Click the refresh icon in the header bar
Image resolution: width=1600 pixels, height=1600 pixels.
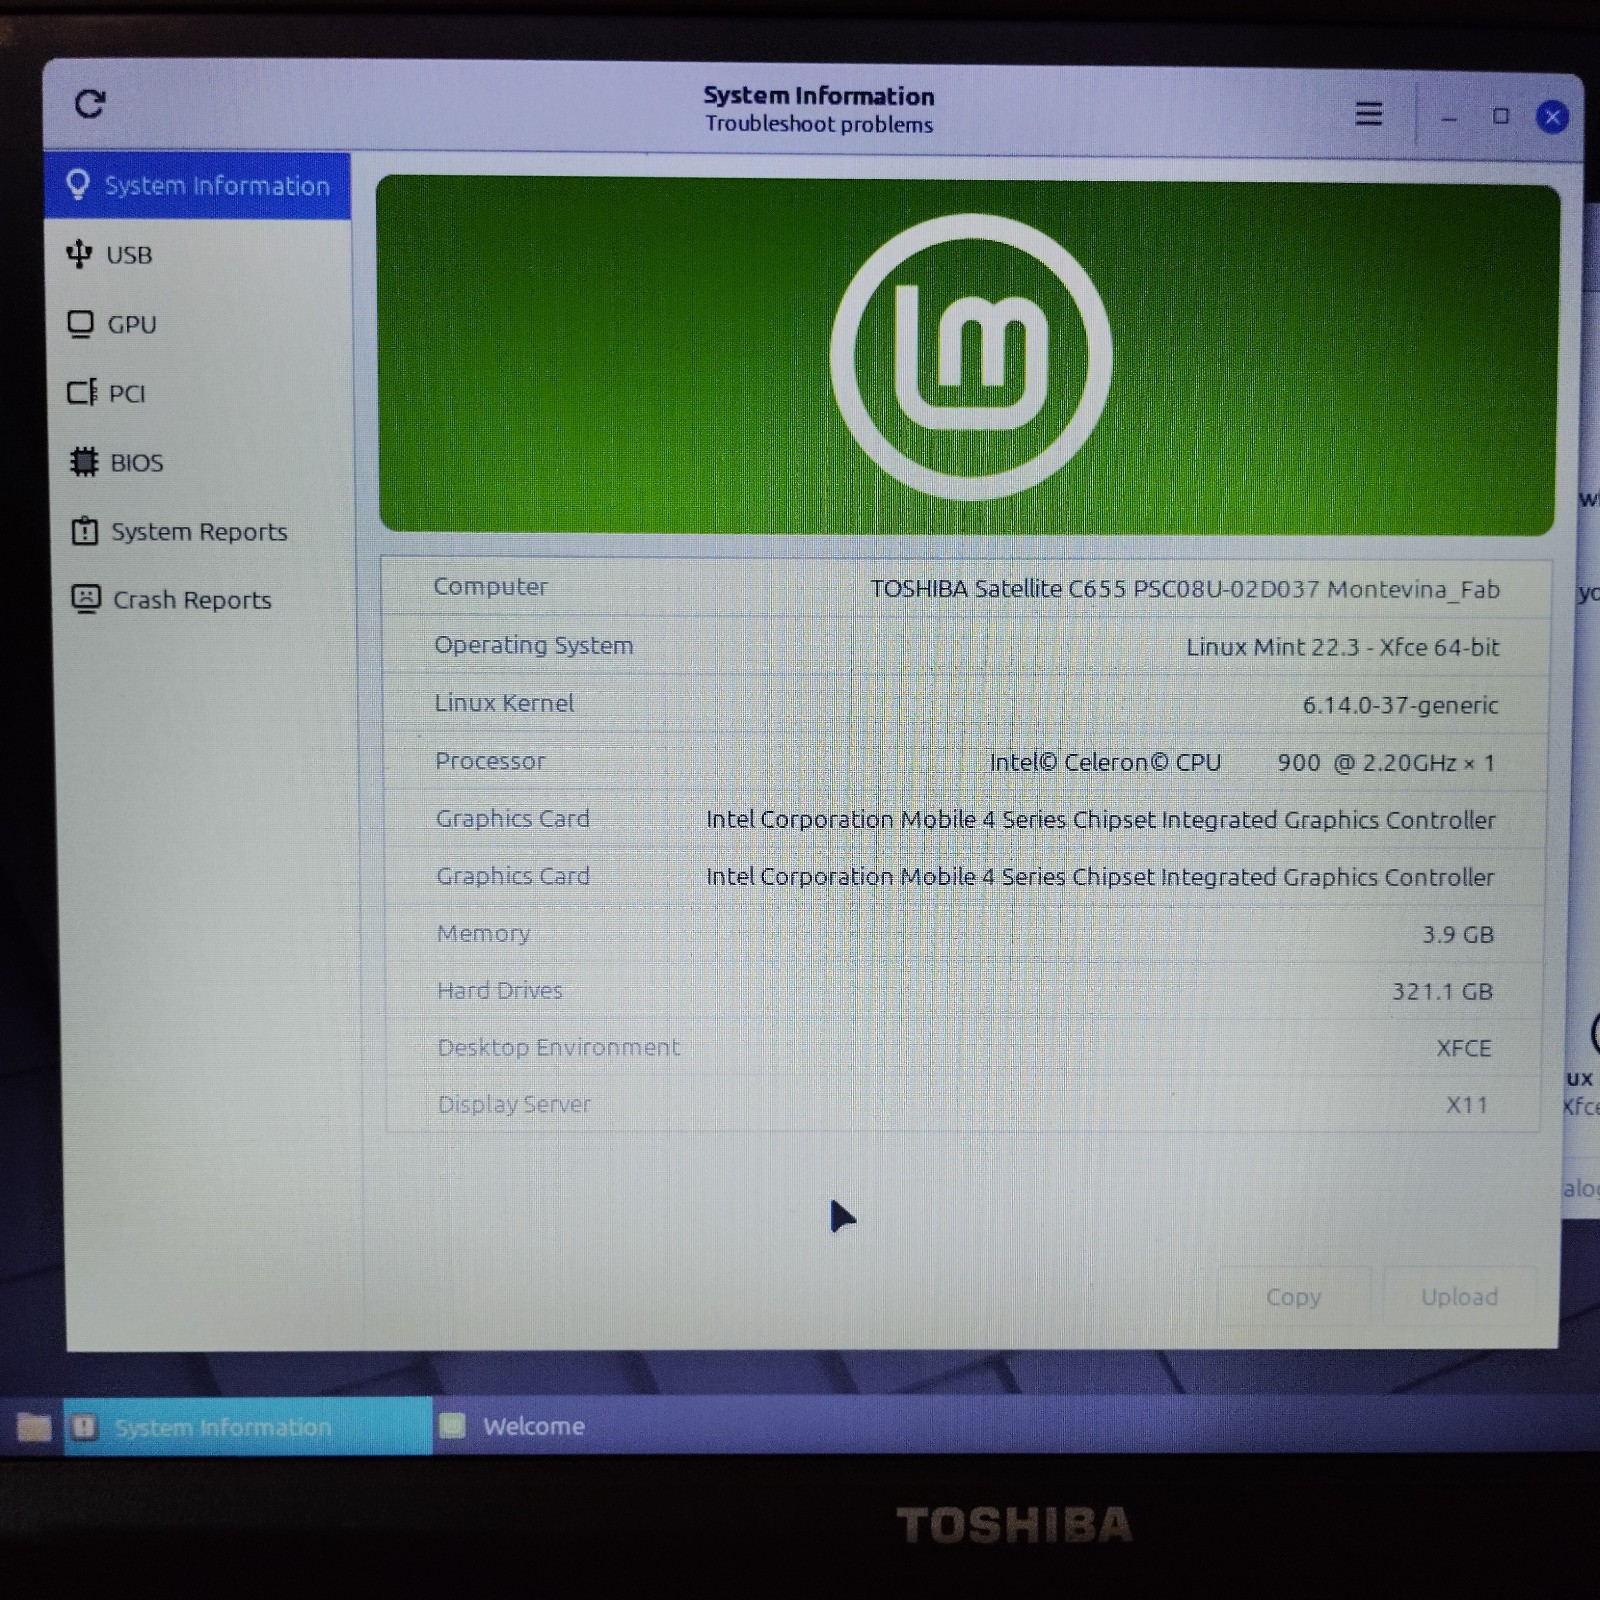[90, 104]
